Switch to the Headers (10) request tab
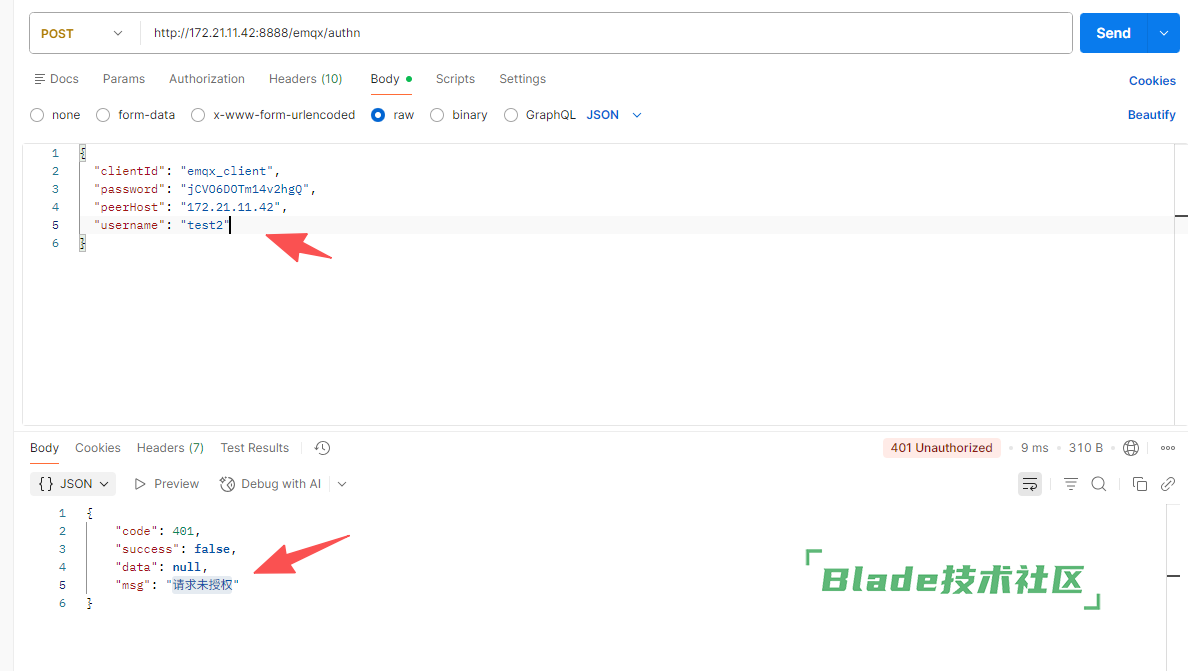1188x671 pixels. (305, 79)
